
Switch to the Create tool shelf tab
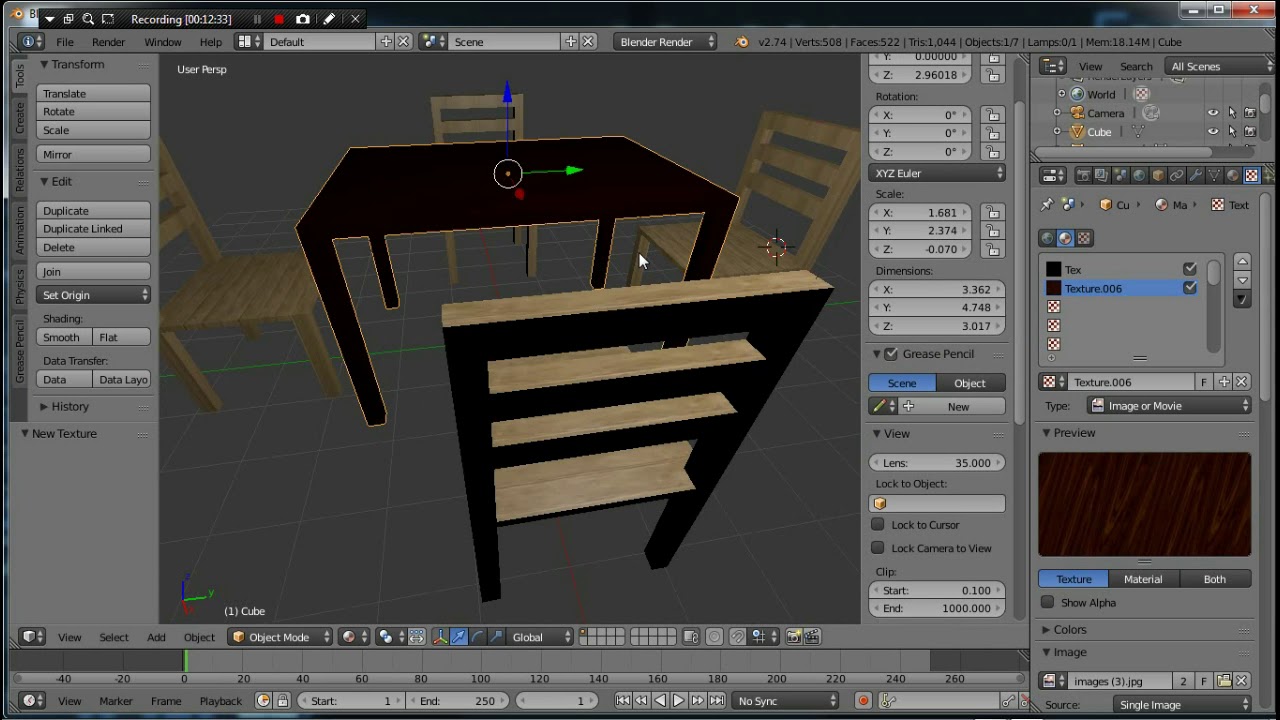20,119
